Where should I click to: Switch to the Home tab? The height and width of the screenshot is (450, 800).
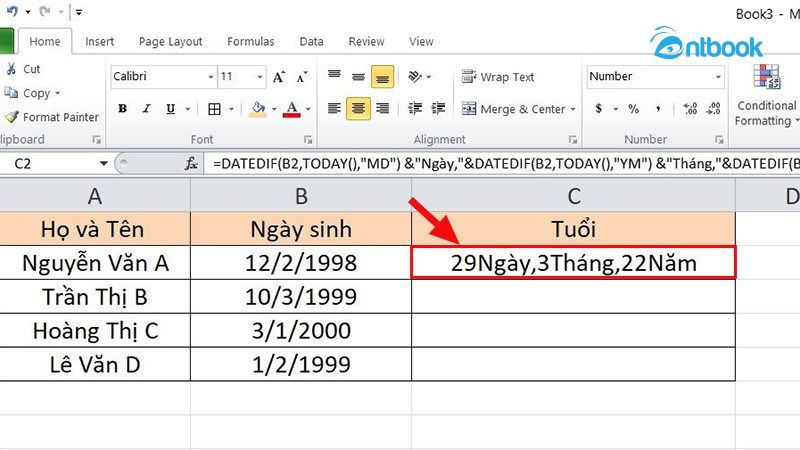44,41
